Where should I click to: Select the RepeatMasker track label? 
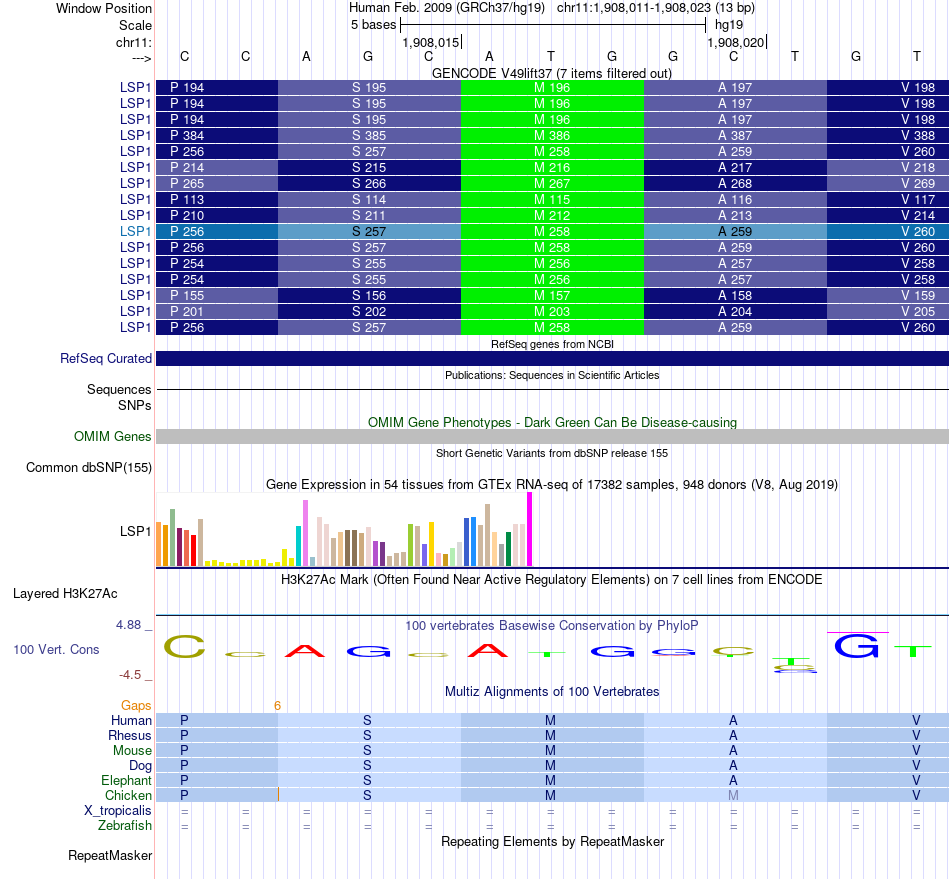[110, 855]
